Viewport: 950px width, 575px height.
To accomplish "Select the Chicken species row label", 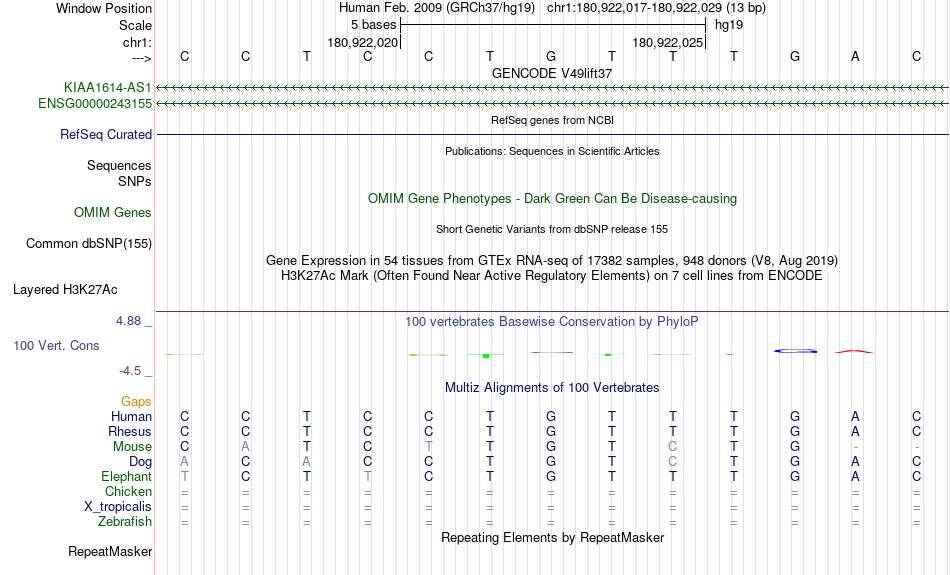I will pos(128,491).
